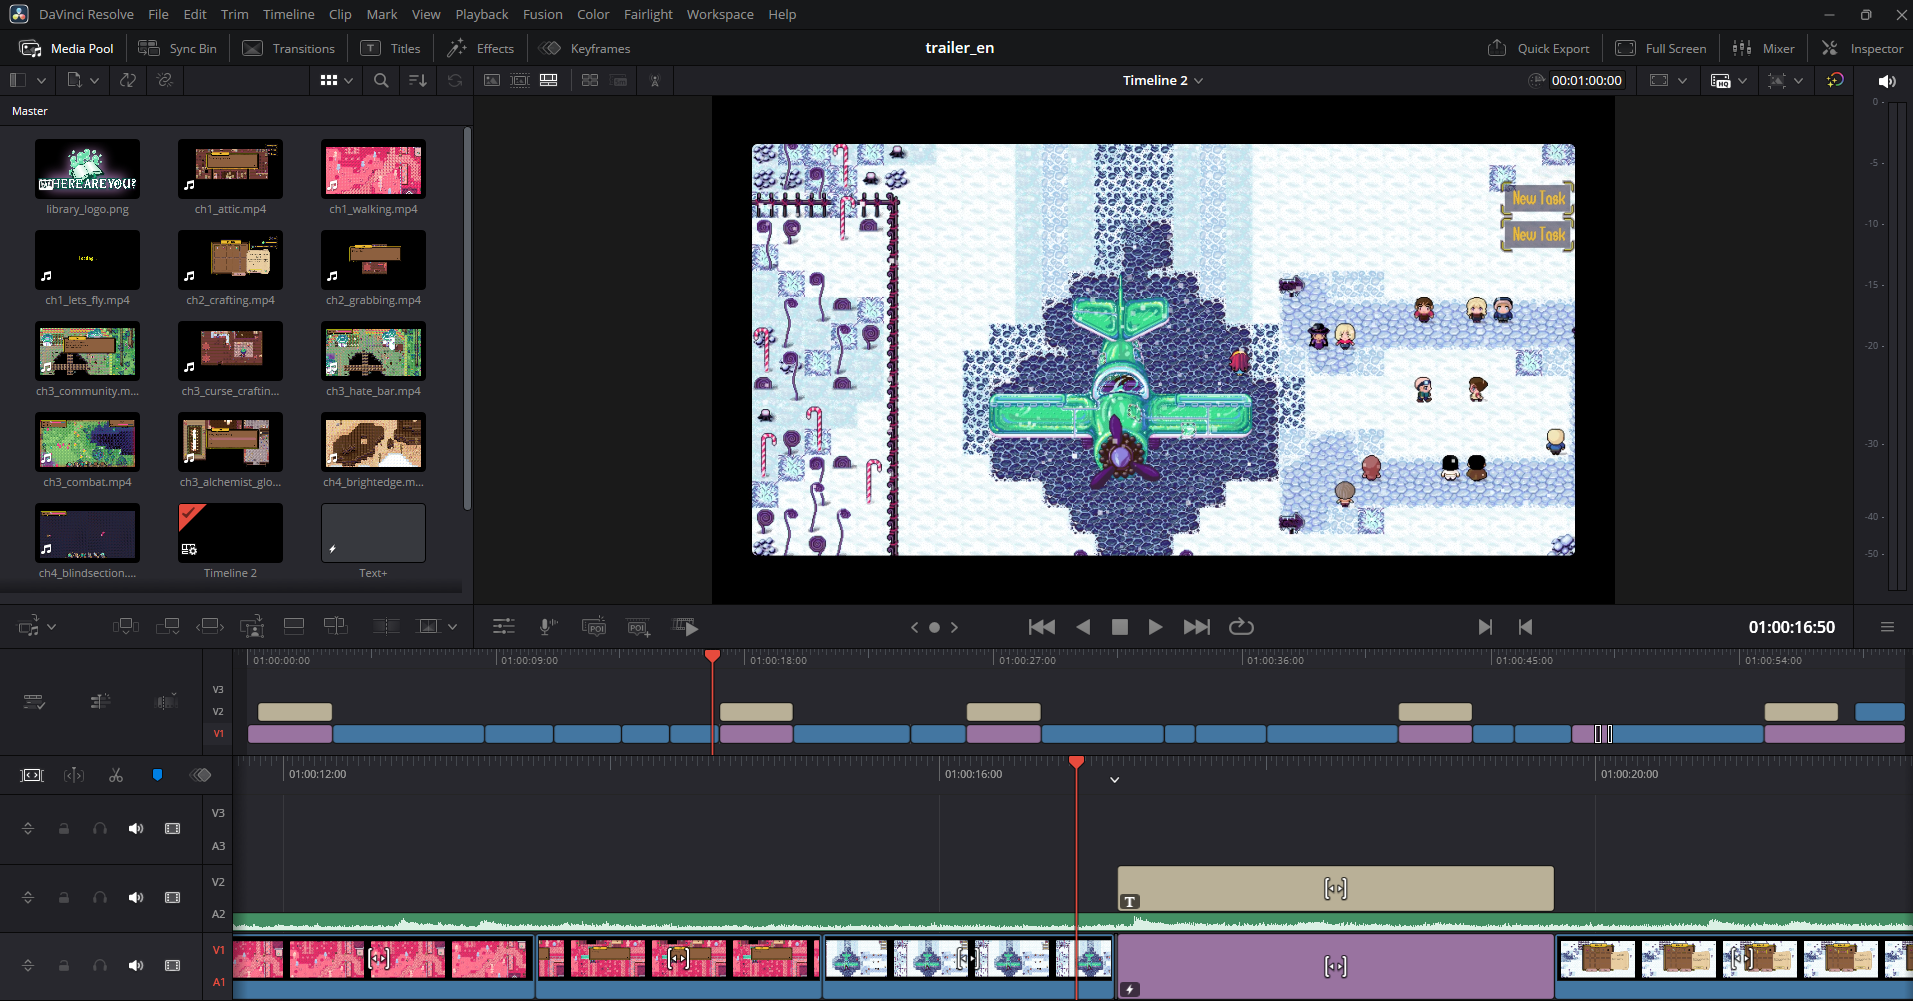Expand the timeline resolution HQ dropdown arrow
This screenshot has width=1913, height=1001.
[1743, 80]
